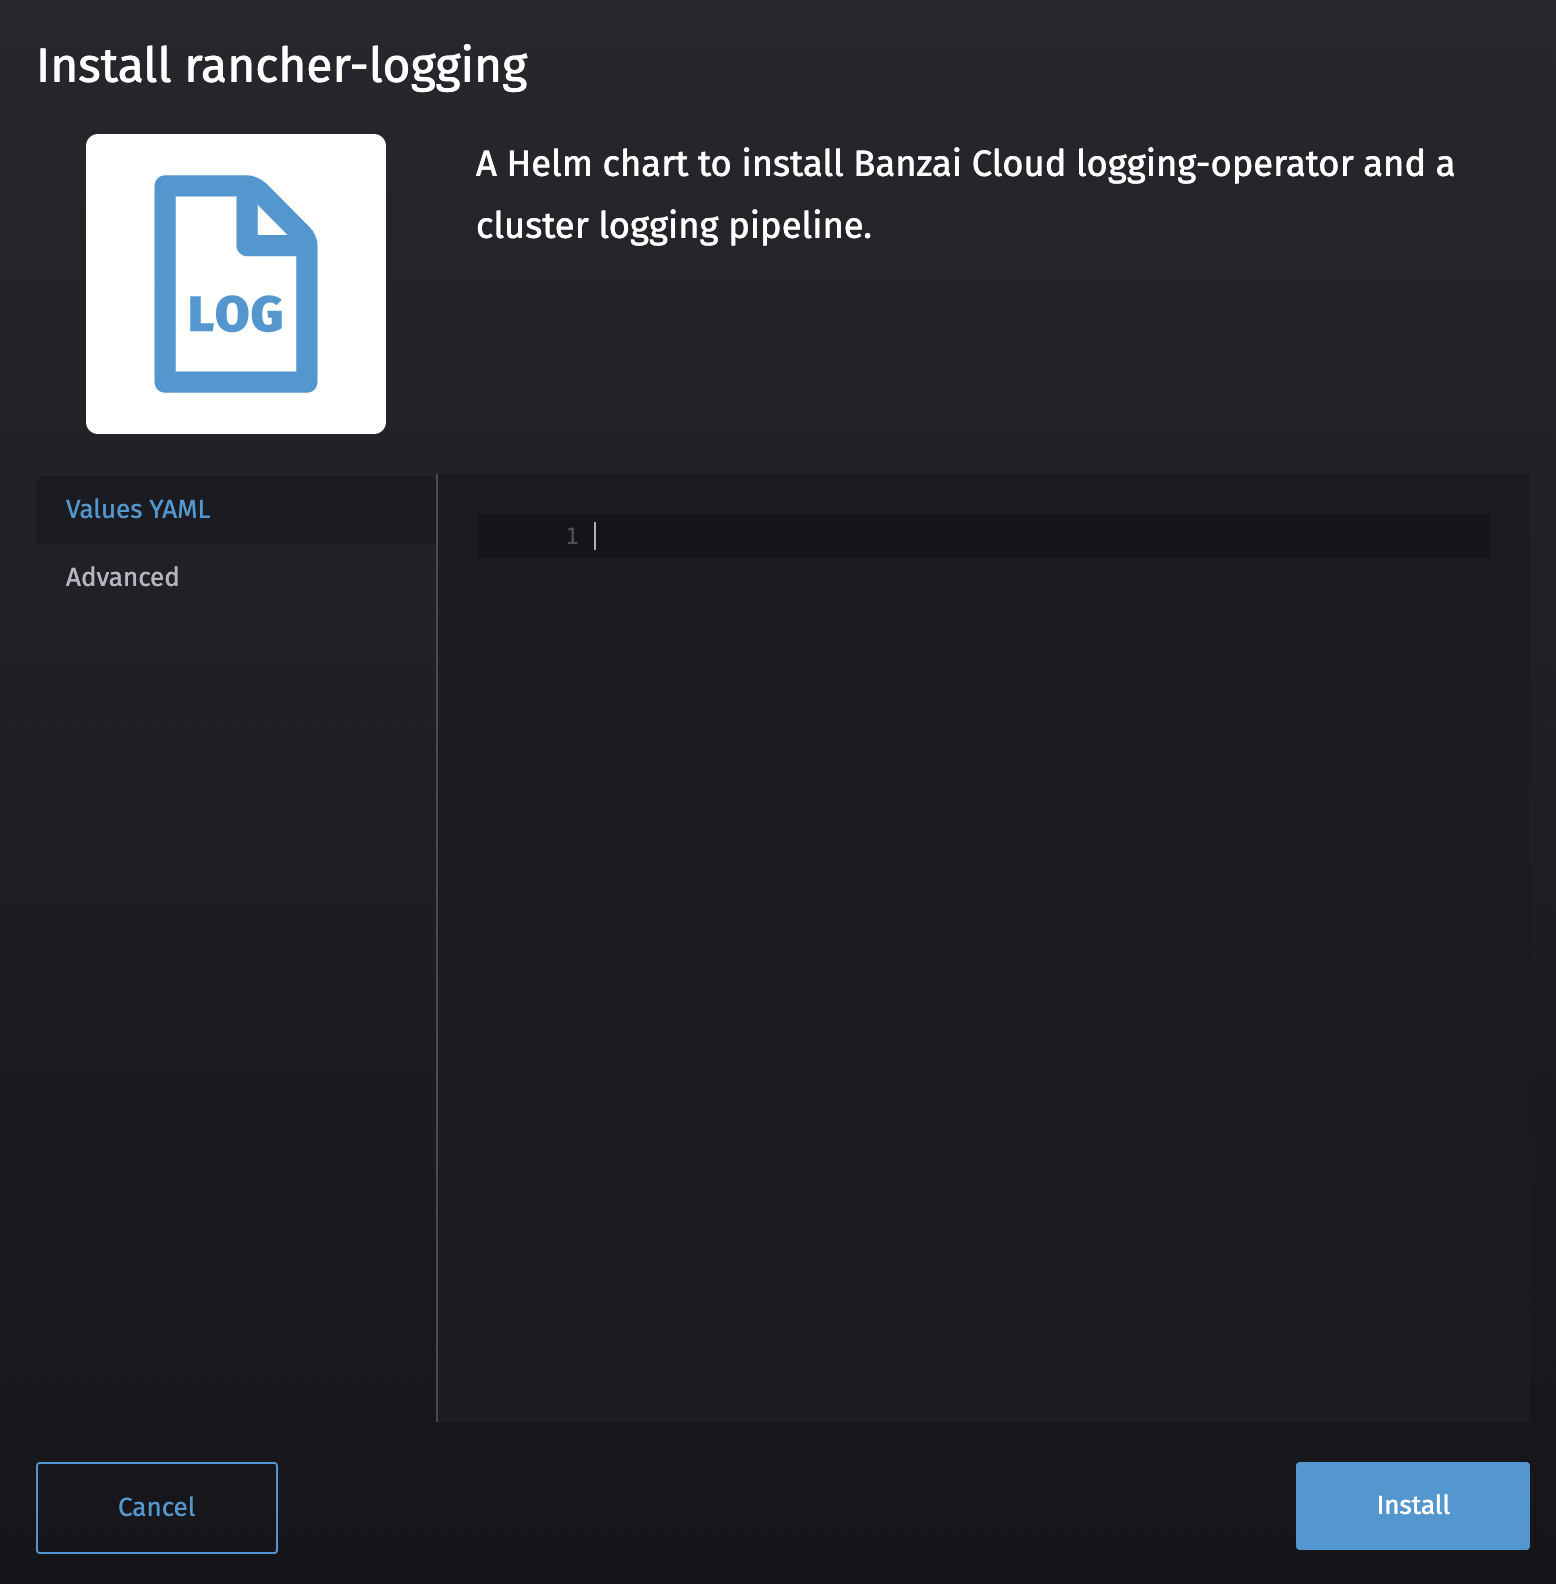Click the line number 1 gutter
The height and width of the screenshot is (1584, 1556).
tap(572, 536)
